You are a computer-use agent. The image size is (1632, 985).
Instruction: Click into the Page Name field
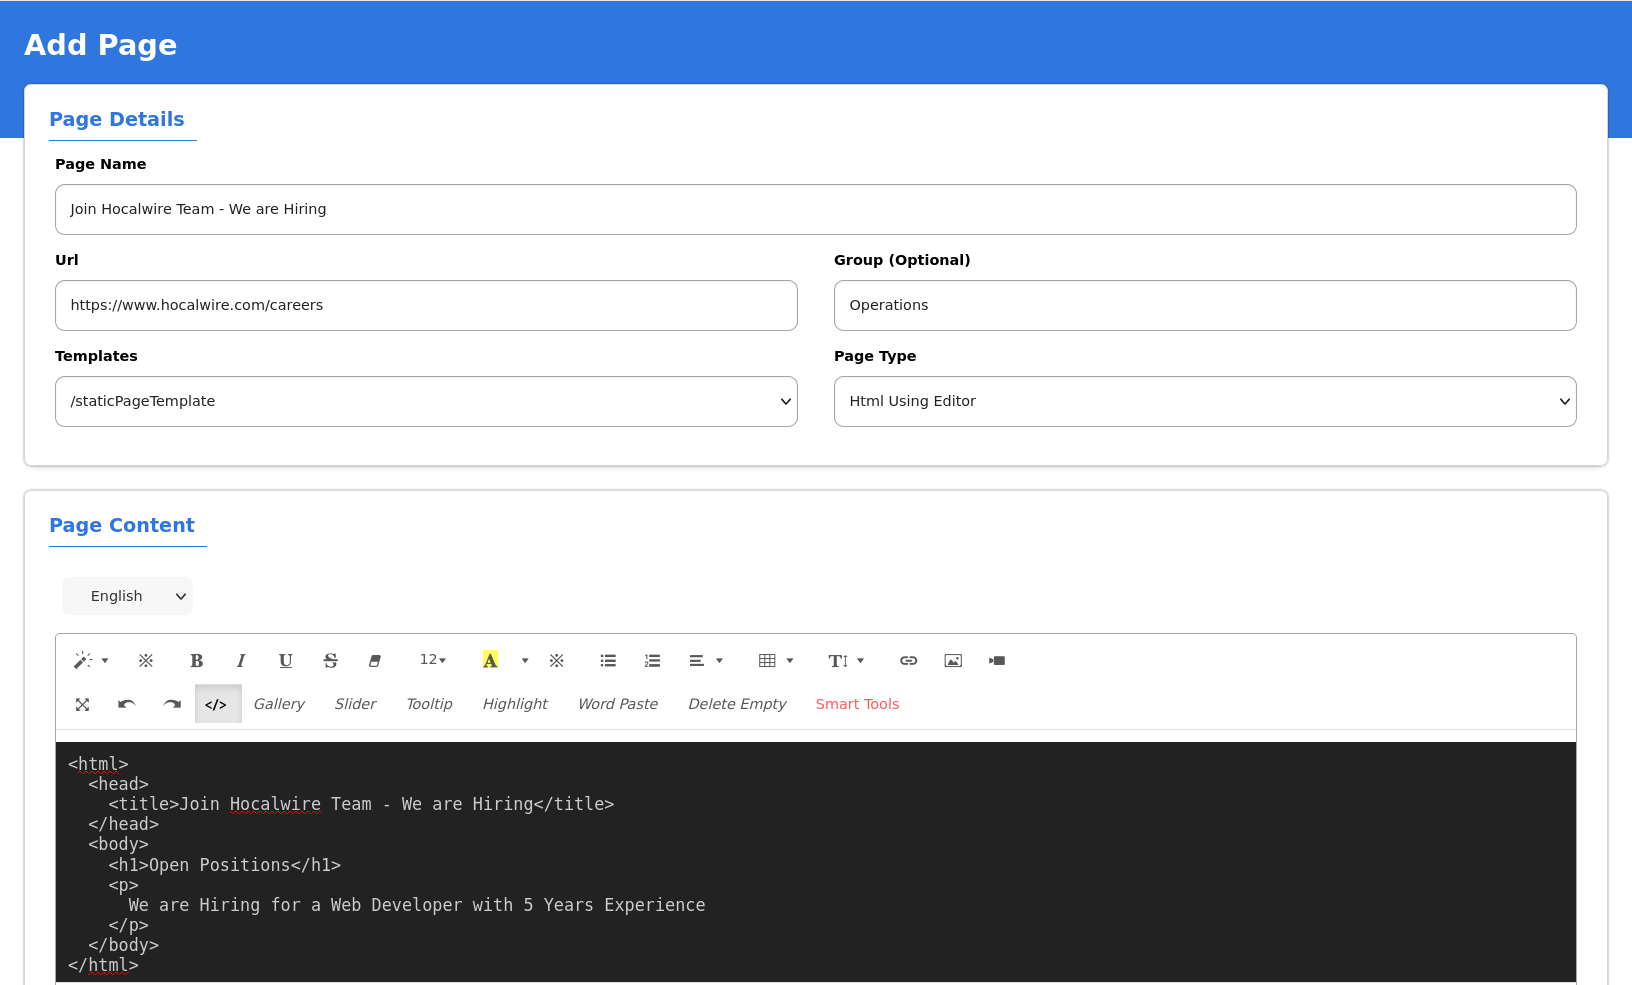815,210
